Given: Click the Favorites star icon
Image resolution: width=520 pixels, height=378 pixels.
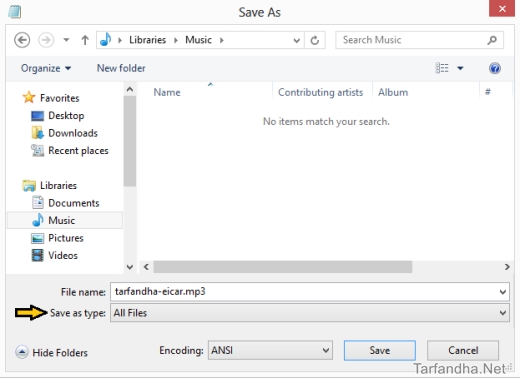Looking at the screenshot, I should pyautogui.click(x=29, y=97).
